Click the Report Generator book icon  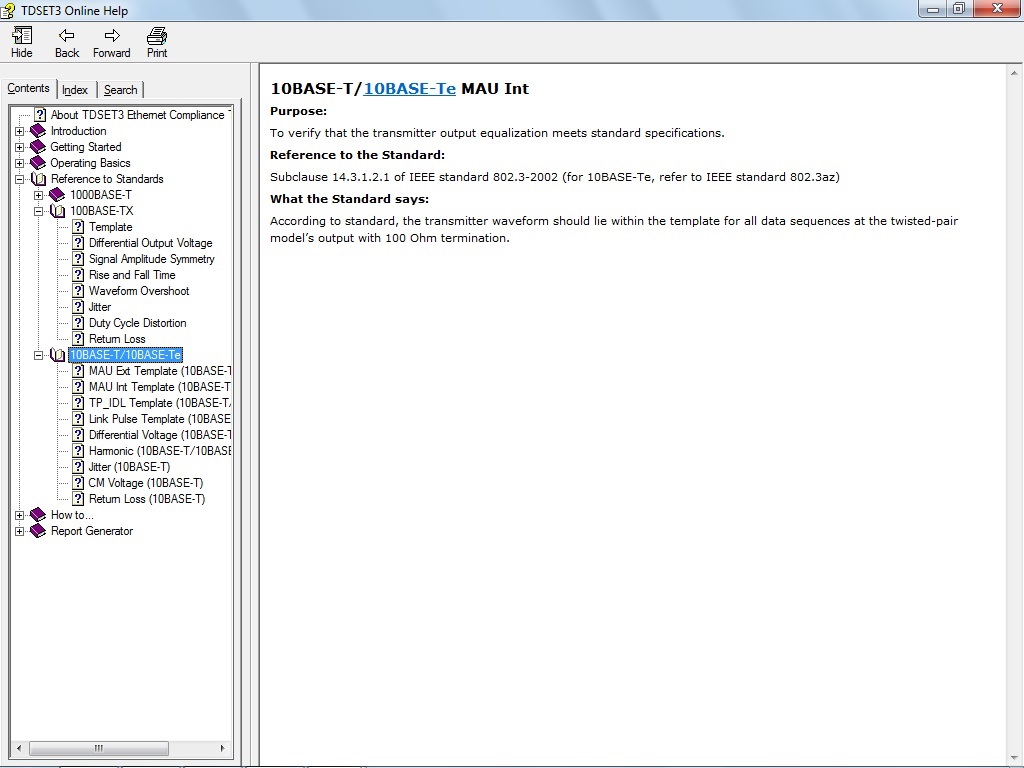(x=39, y=531)
